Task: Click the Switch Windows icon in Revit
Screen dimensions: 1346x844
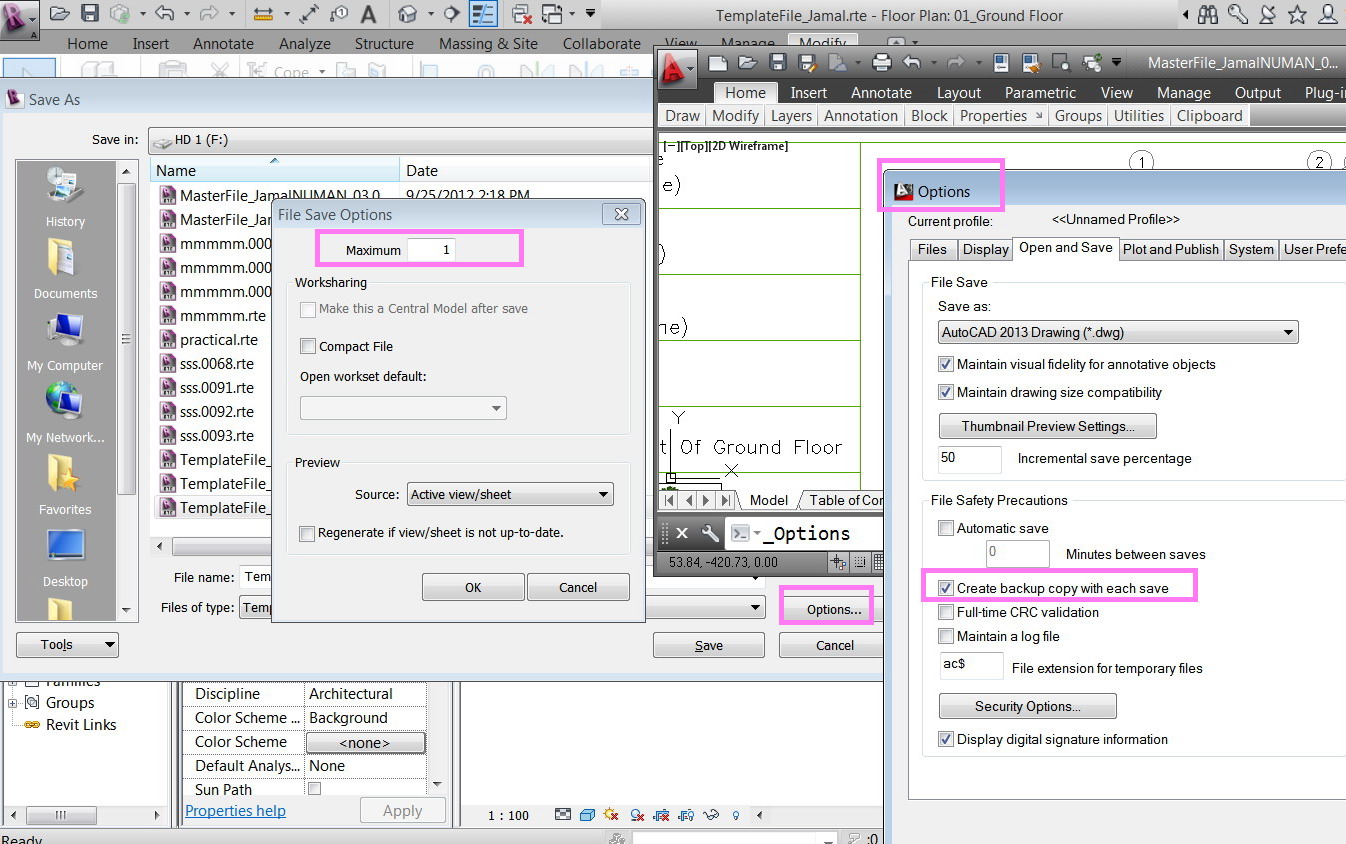Action: [x=552, y=14]
